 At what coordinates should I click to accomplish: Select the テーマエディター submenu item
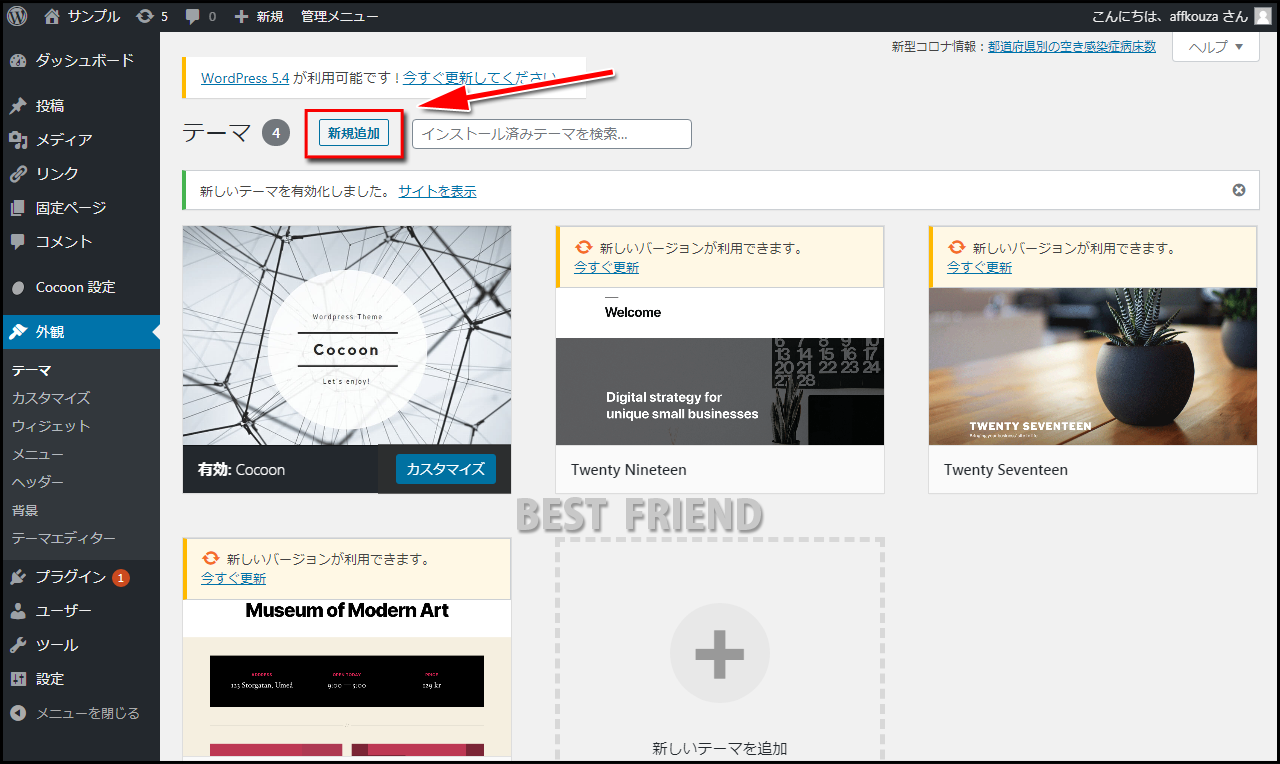tap(64, 538)
